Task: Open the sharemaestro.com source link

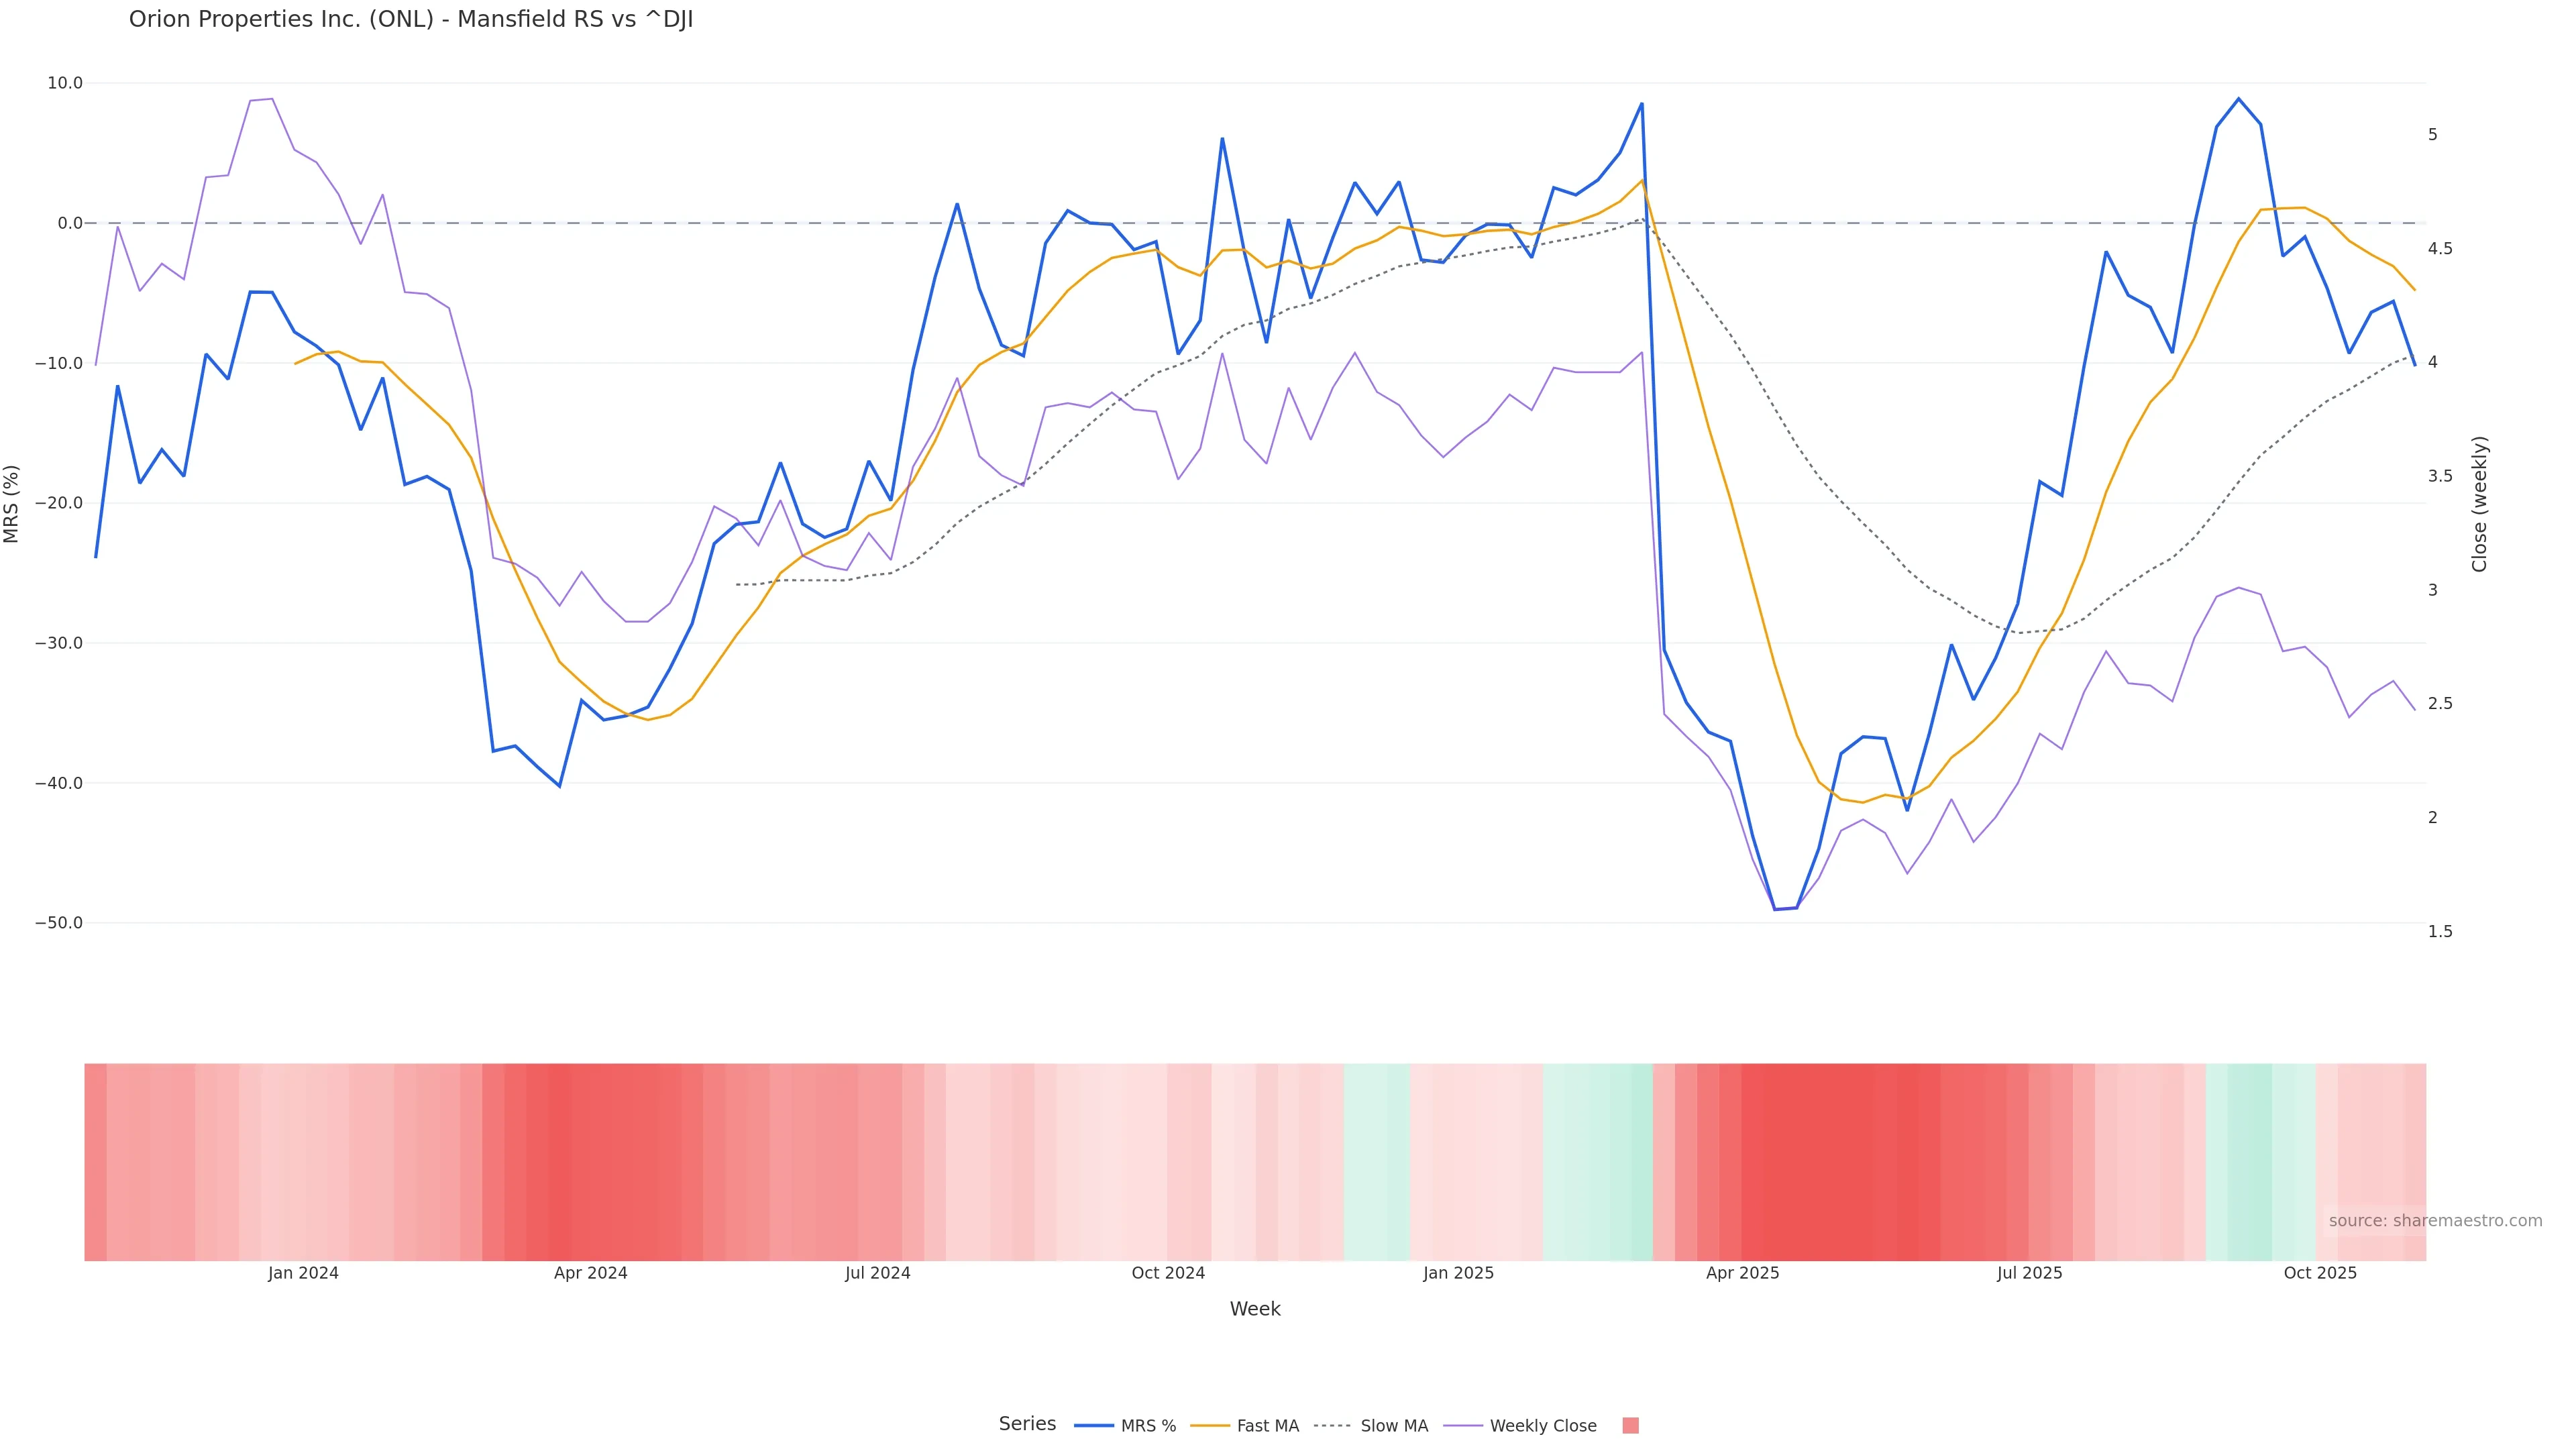Action: [2434, 1220]
